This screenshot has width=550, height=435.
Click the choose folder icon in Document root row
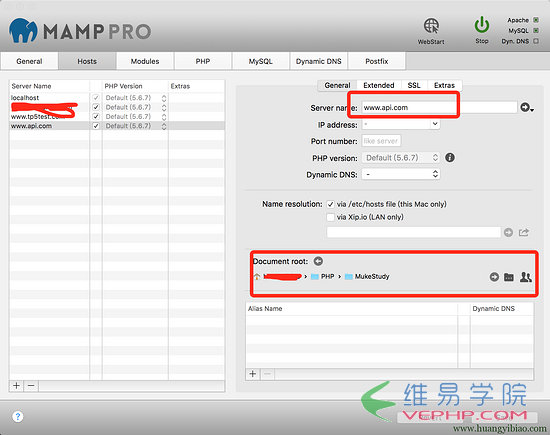point(509,277)
